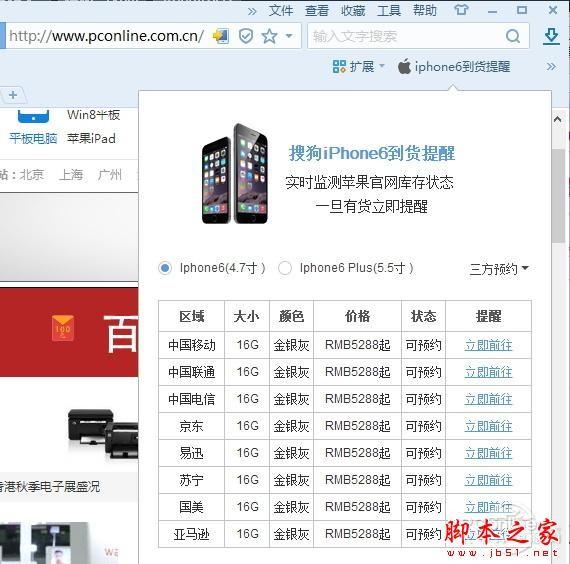Open the 扩展 extensions dropdown

(x=358, y=67)
